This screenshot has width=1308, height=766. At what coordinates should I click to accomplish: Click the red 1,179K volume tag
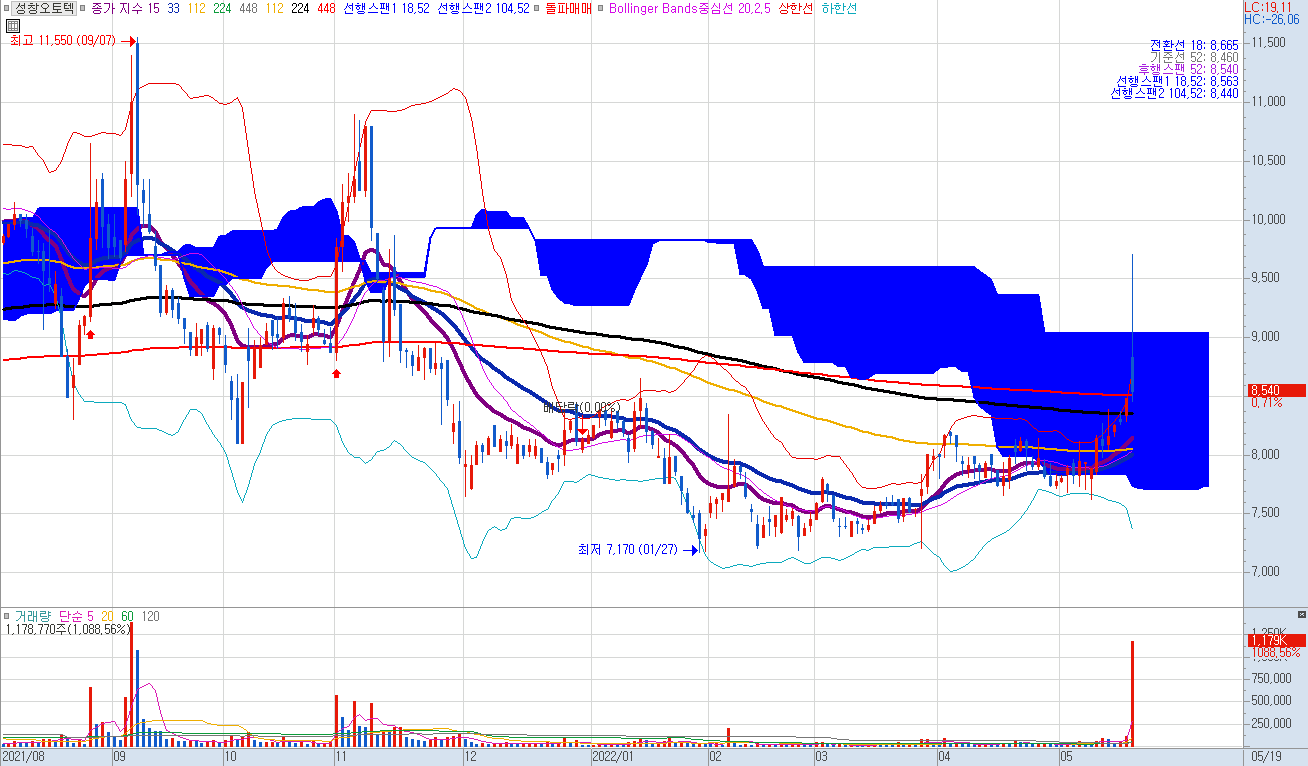coord(1276,640)
